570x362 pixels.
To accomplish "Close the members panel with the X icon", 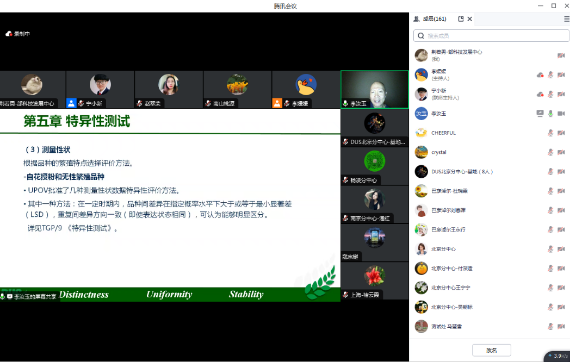I will coord(470,19).
